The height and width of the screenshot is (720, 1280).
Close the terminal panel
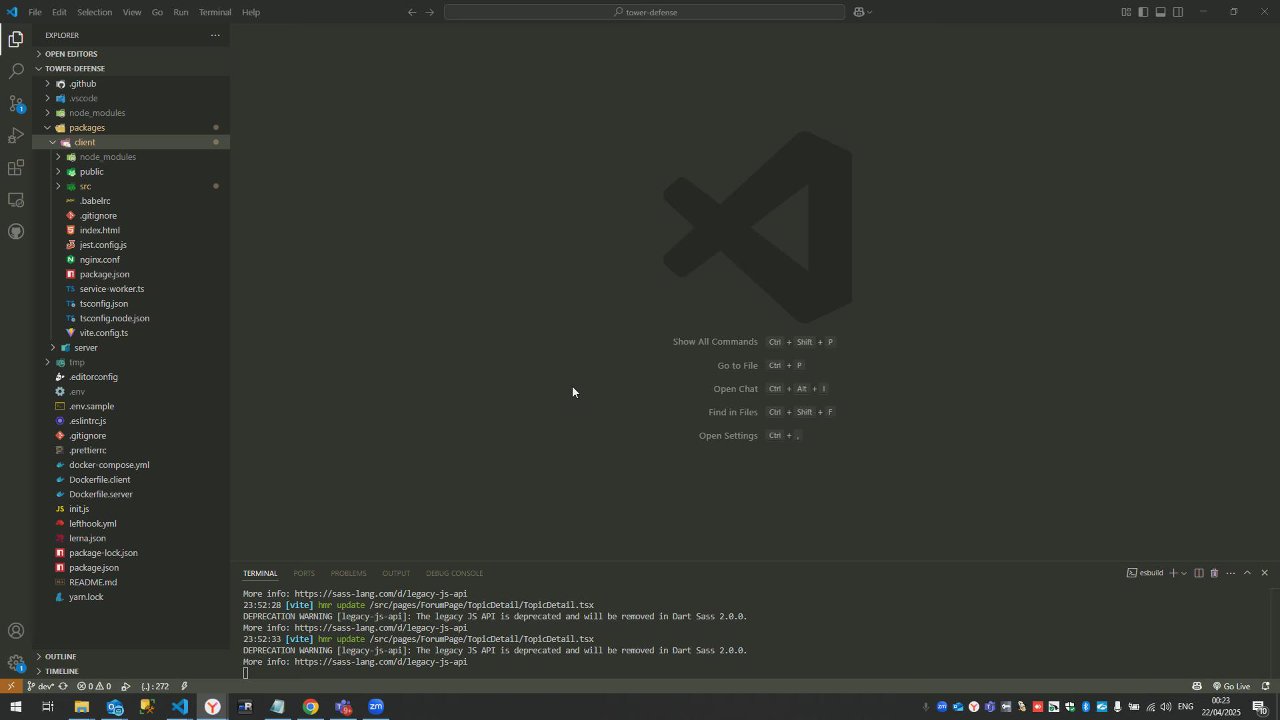pos(1264,573)
